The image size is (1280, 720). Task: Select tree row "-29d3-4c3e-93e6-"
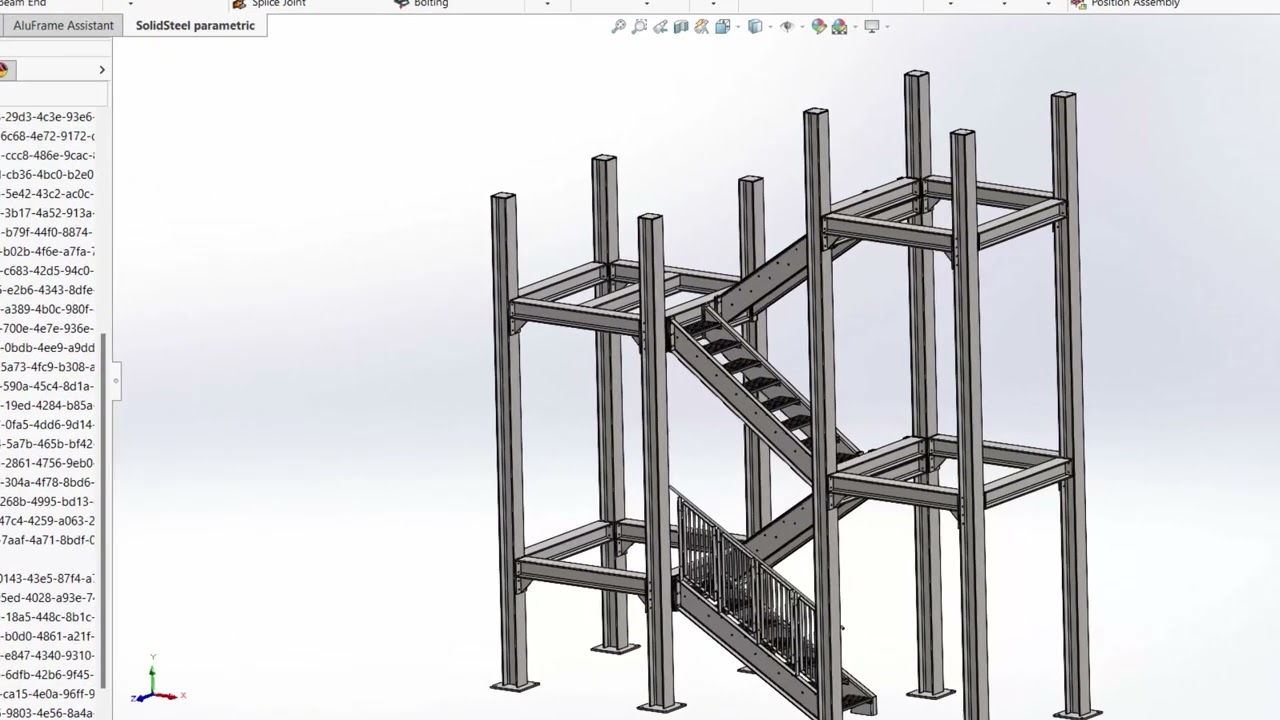coord(48,117)
